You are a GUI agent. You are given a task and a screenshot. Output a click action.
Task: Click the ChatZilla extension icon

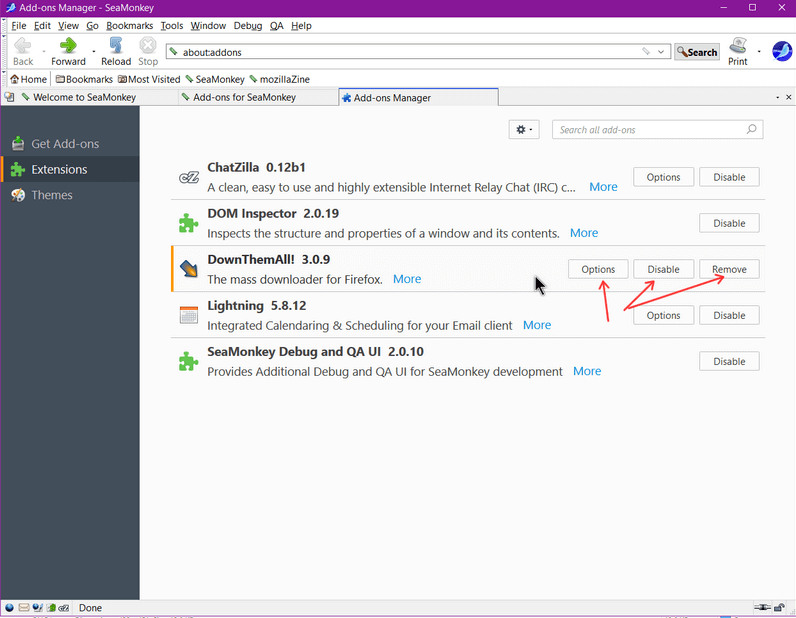[x=189, y=177]
